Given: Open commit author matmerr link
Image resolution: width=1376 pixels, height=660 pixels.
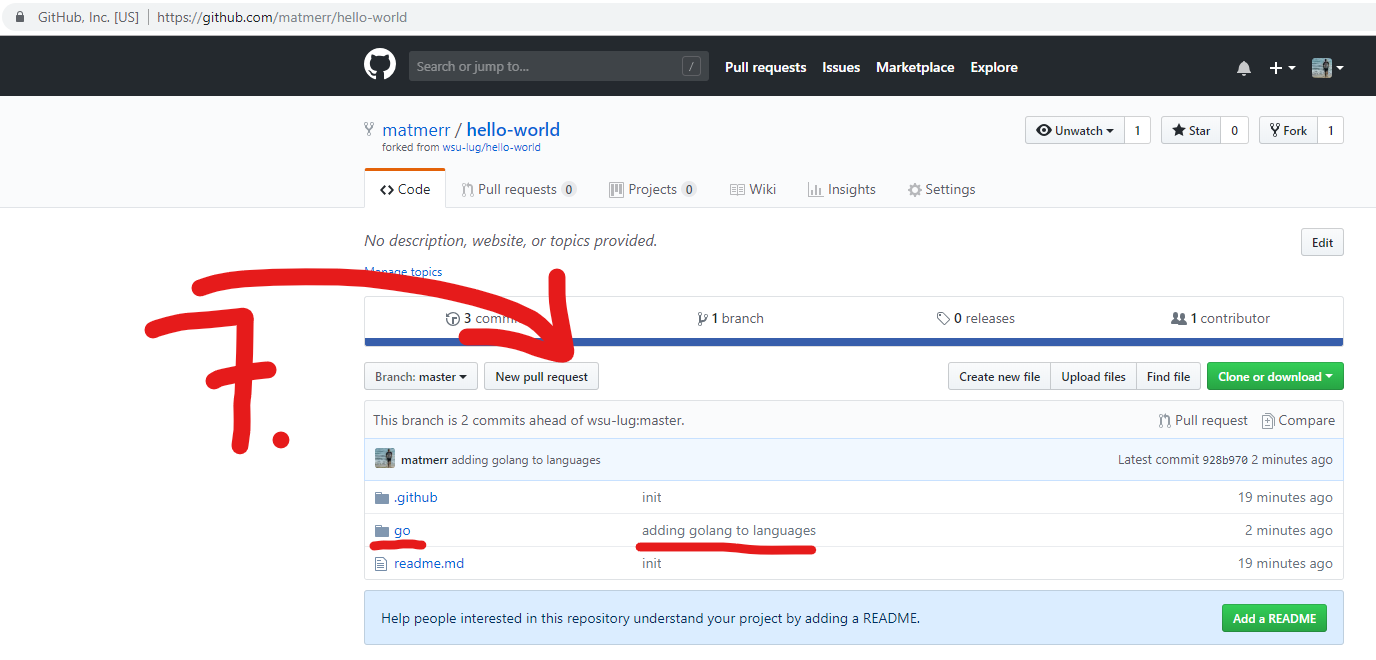Looking at the screenshot, I should pyautogui.click(x=424, y=460).
